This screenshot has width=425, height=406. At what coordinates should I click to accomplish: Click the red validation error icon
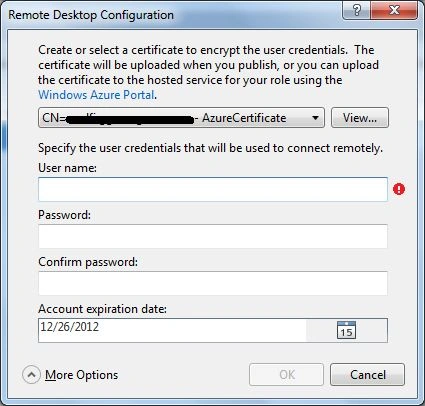(399, 189)
